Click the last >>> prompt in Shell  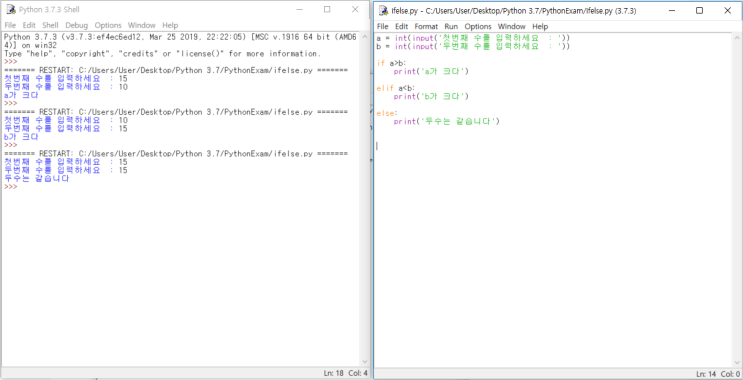pos(10,187)
